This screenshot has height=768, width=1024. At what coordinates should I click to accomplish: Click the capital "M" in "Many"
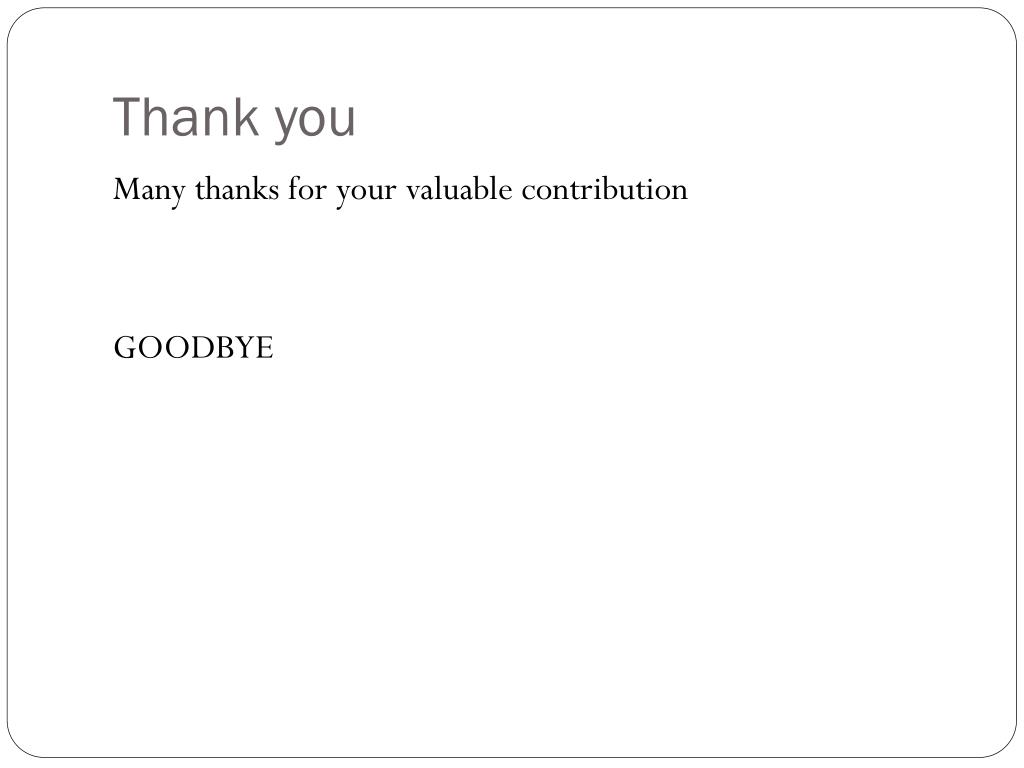point(127,189)
